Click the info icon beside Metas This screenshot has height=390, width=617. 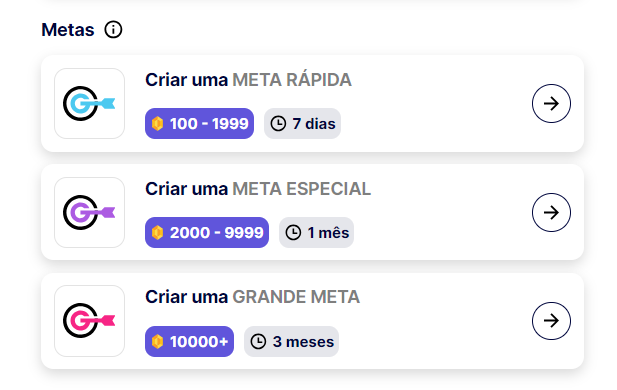coord(113,30)
